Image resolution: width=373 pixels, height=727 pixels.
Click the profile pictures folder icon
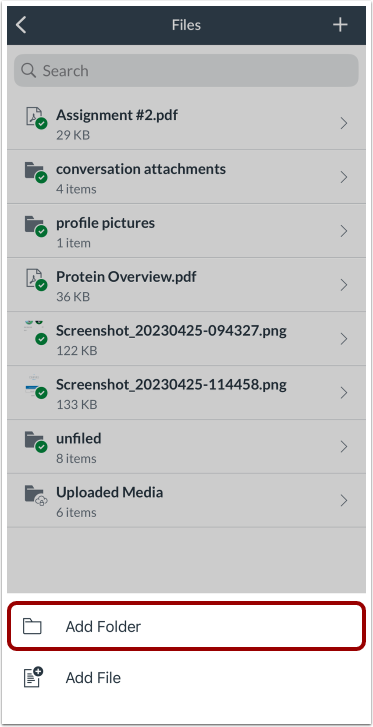[x=35, y=226]
